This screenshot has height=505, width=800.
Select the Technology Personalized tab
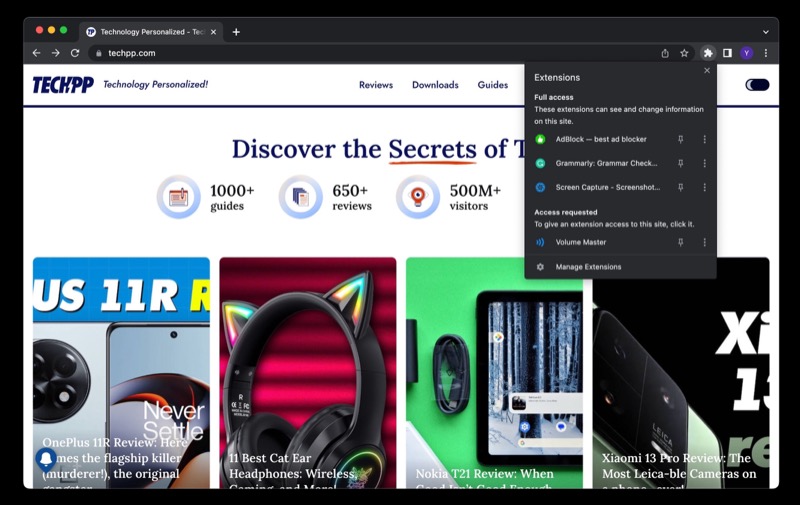click(151, 32)
